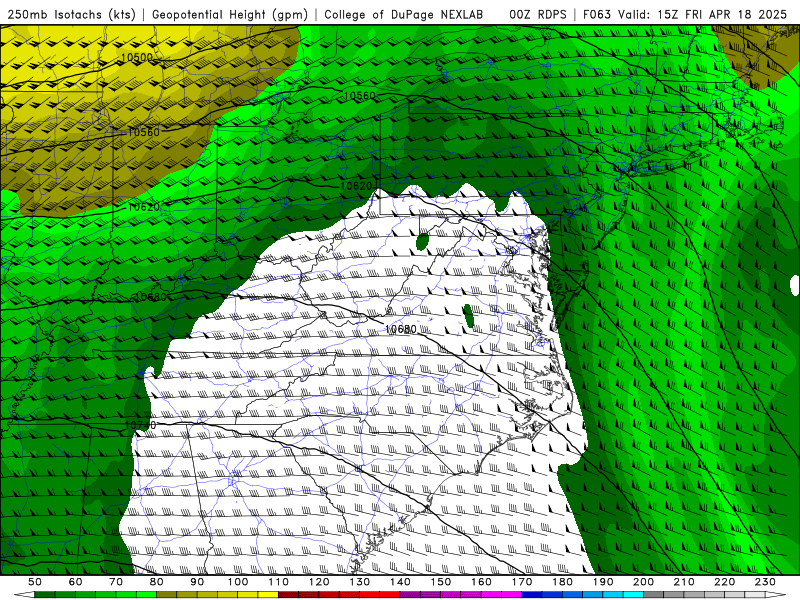
Task: Click the 200 tick label on the color bar
Action: tap(644, 582)
